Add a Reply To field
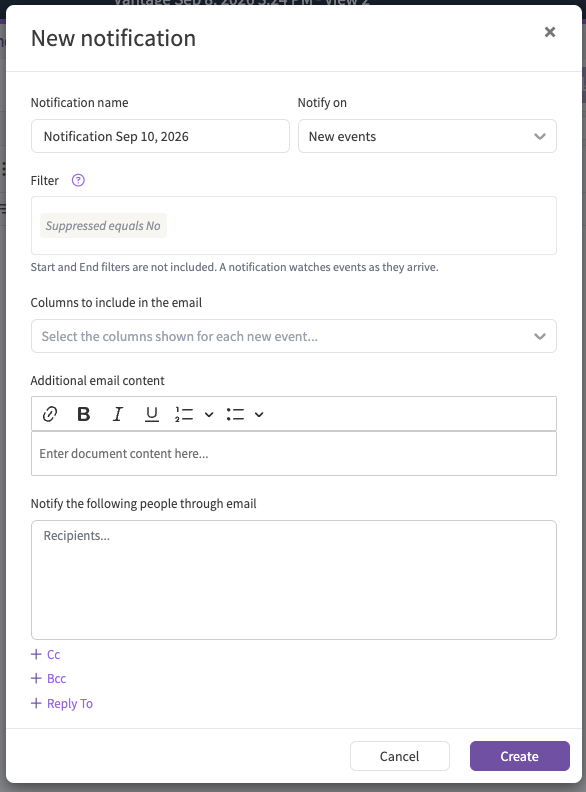The height and width of the screenshot is (792, 586). click(62, 703)
